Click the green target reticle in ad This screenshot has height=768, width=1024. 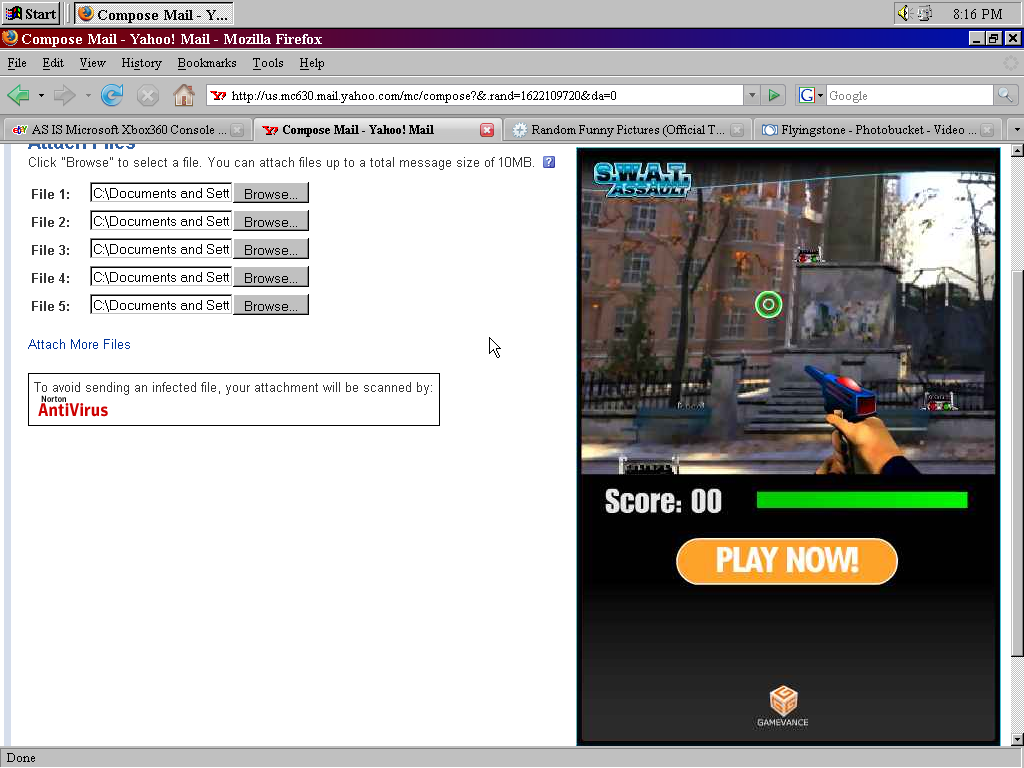[x=769, y=304]
